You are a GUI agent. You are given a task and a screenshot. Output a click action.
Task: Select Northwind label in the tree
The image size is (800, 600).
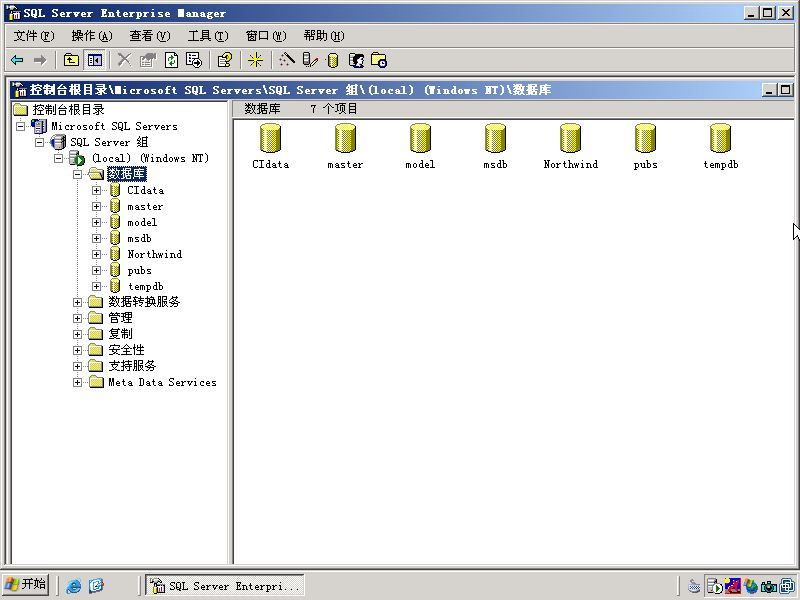(x=155, y=254)
